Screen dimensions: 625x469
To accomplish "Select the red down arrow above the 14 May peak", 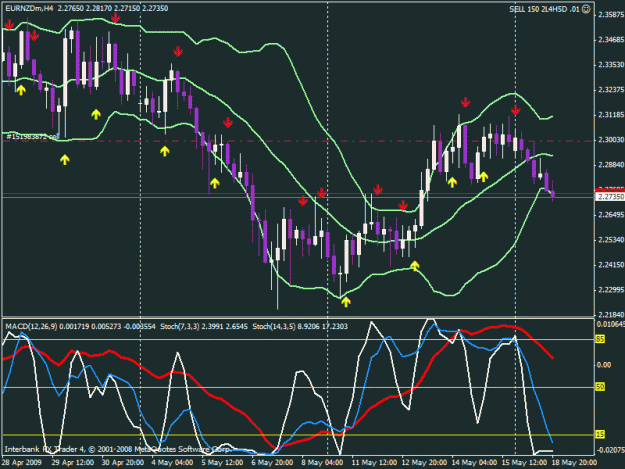I will coord(465,102).
